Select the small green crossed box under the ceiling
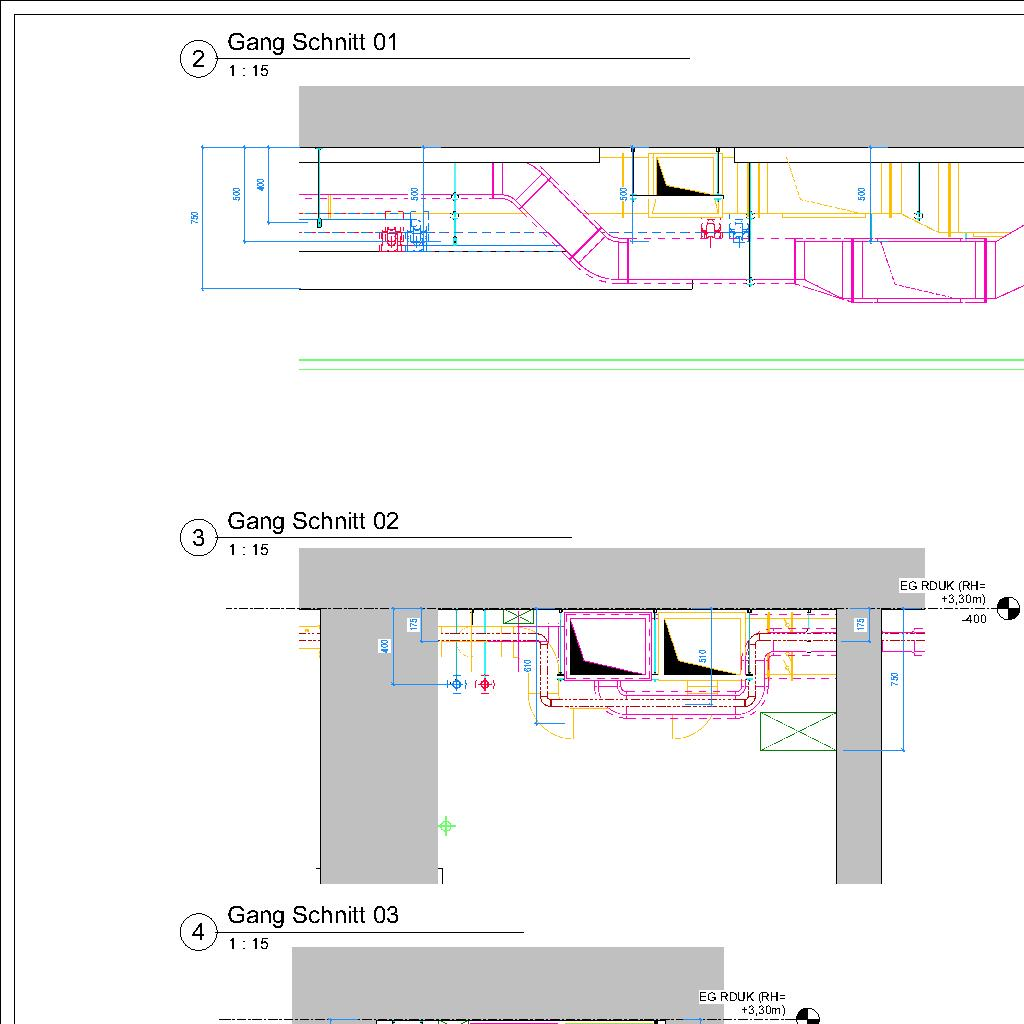 (x=518, y=617)
